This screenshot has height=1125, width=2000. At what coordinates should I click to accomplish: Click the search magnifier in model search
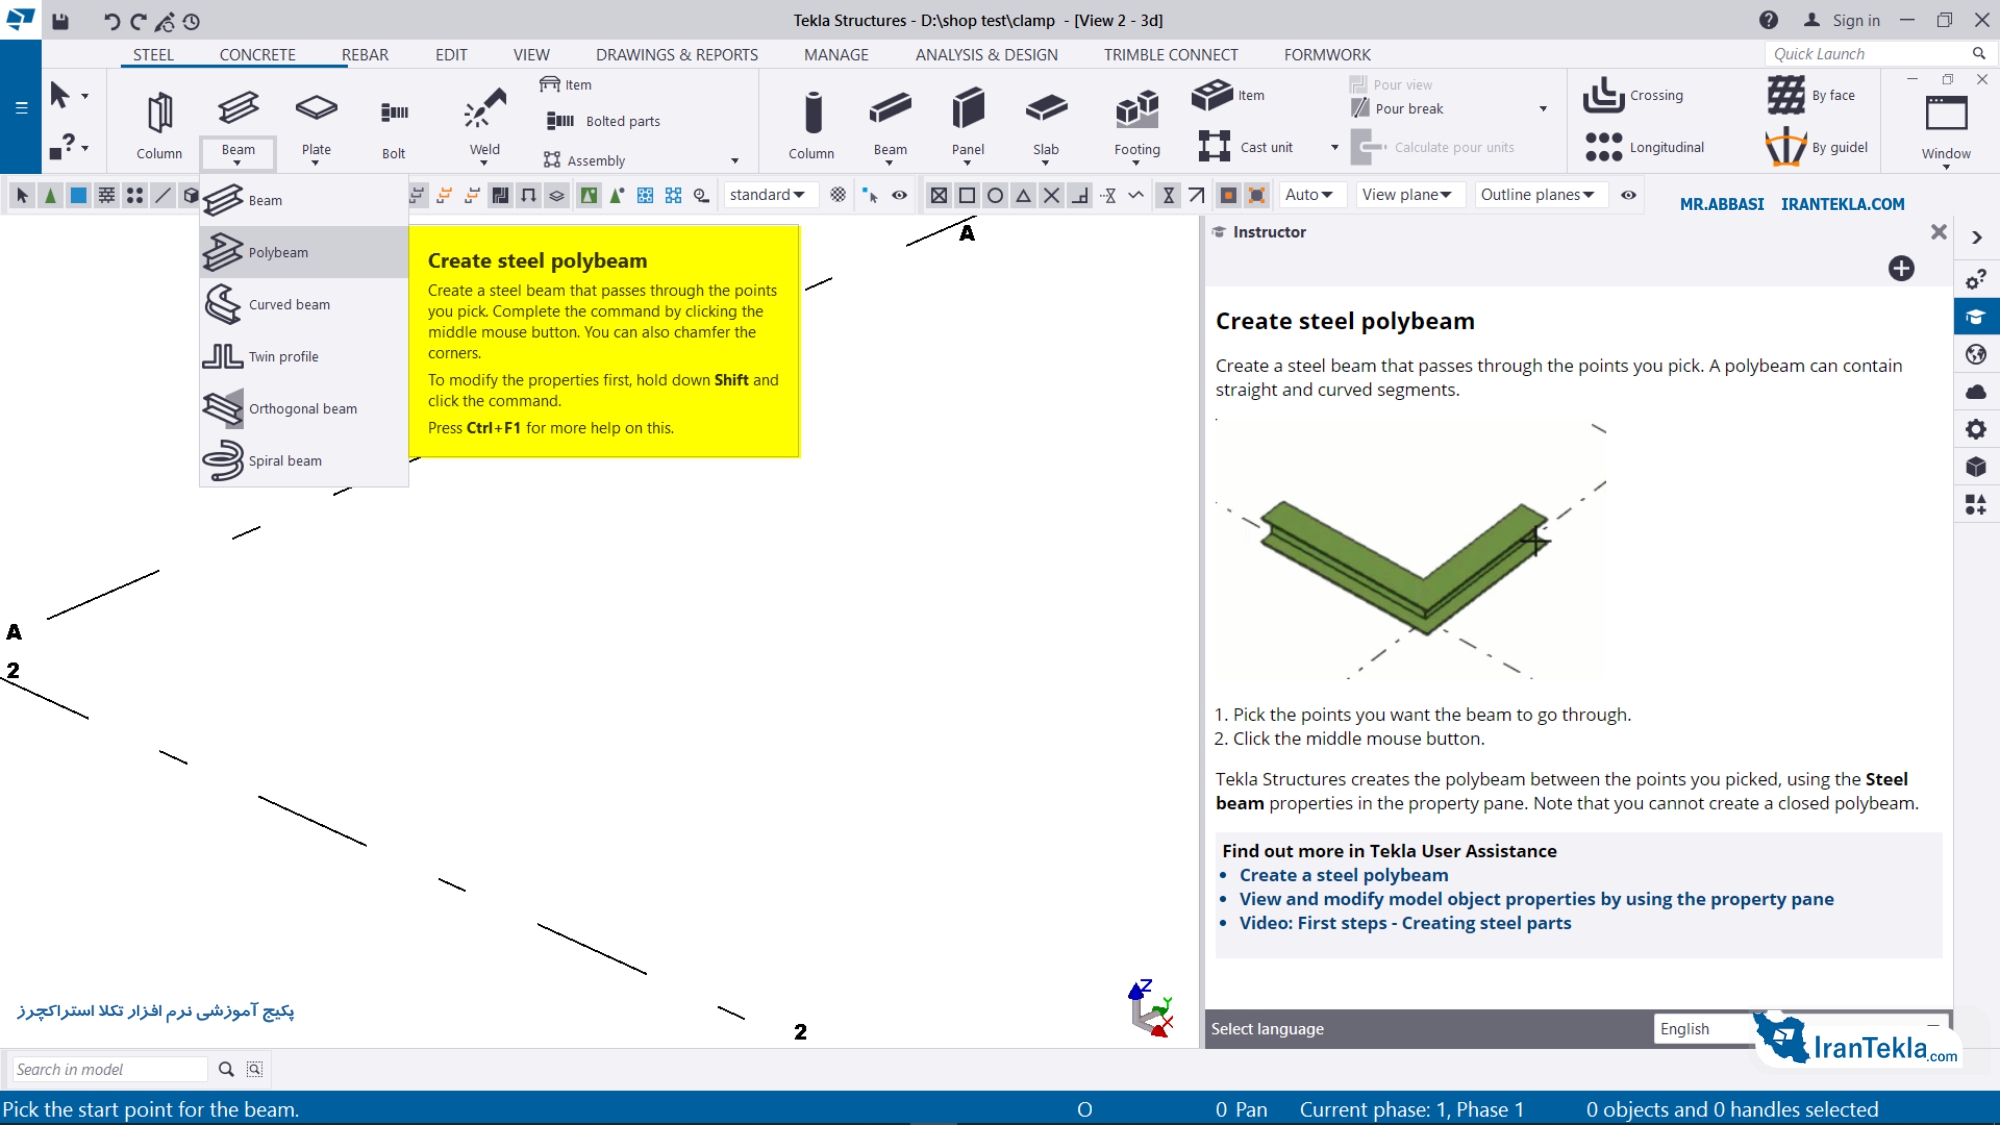pyautogui.click(x=226, y=1069)
